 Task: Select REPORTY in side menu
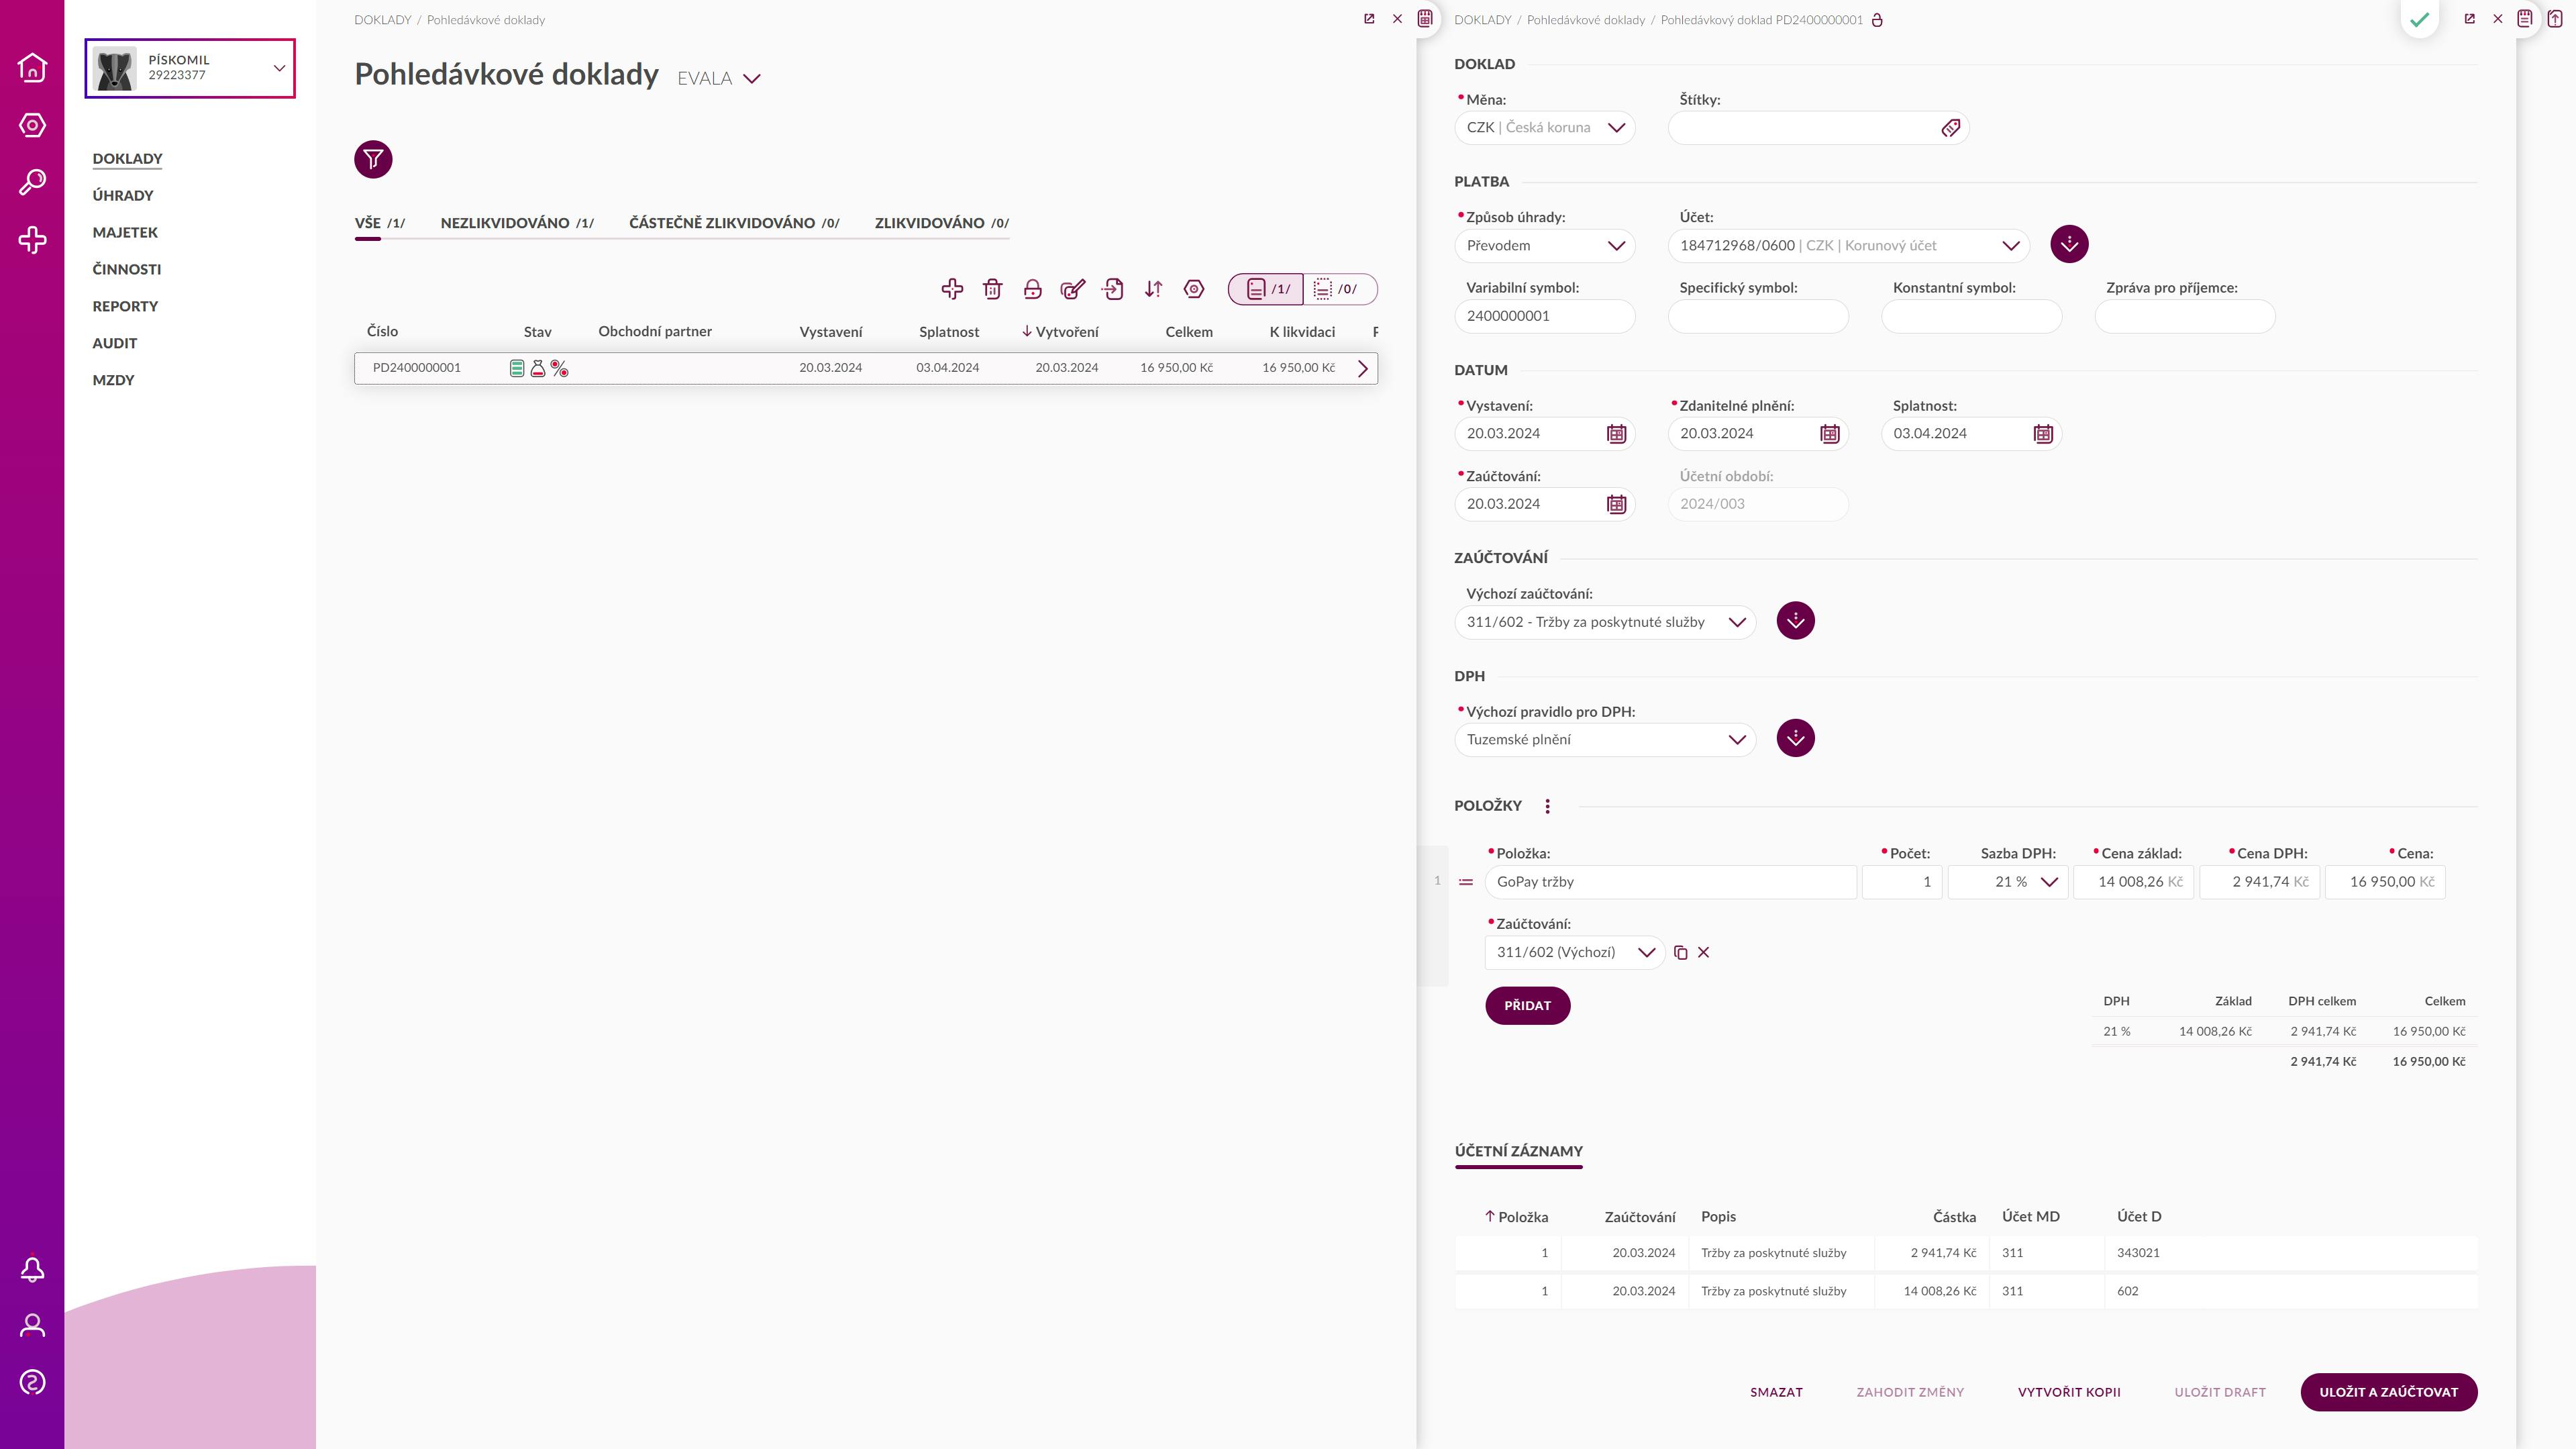125,307
